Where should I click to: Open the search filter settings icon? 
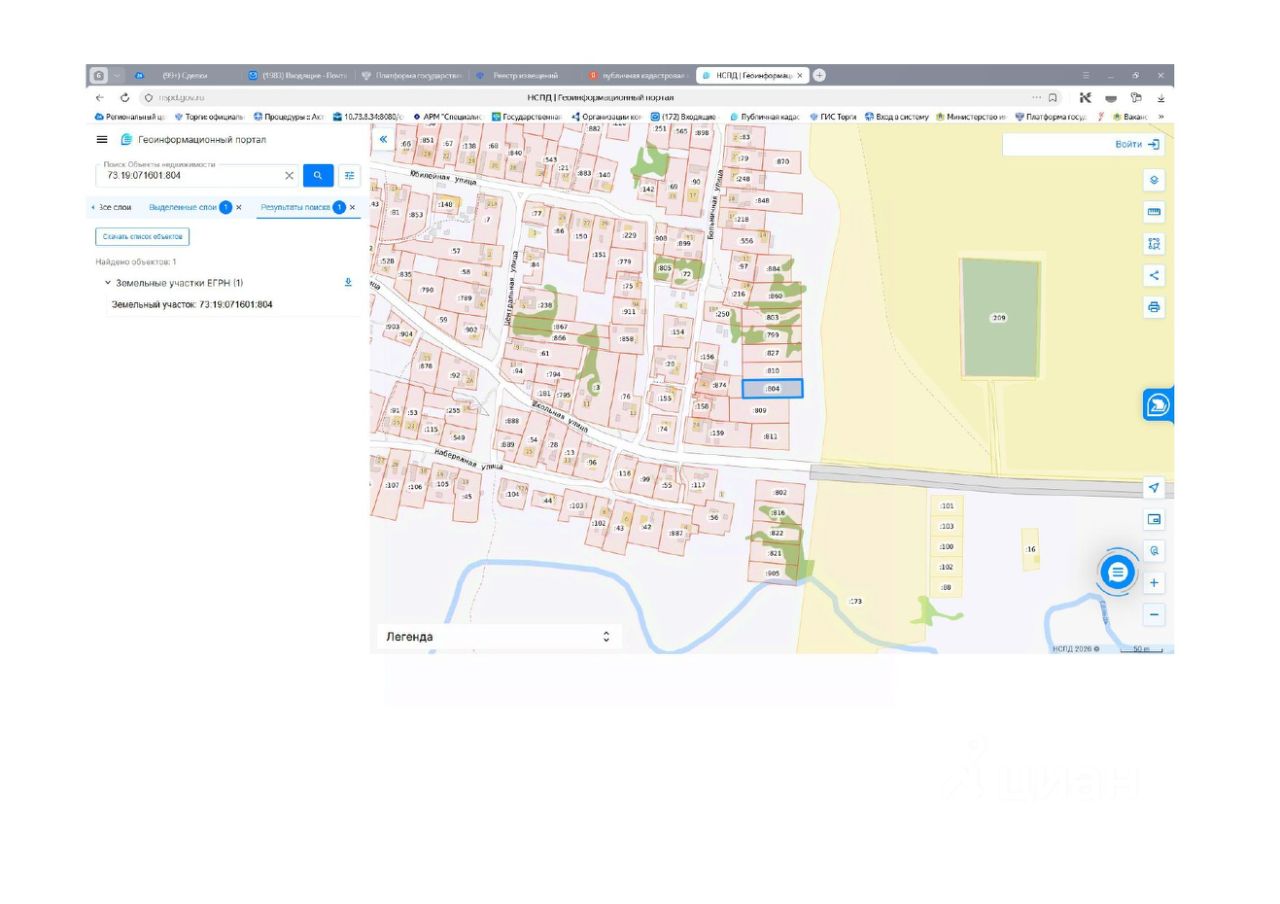click(349, 175)
